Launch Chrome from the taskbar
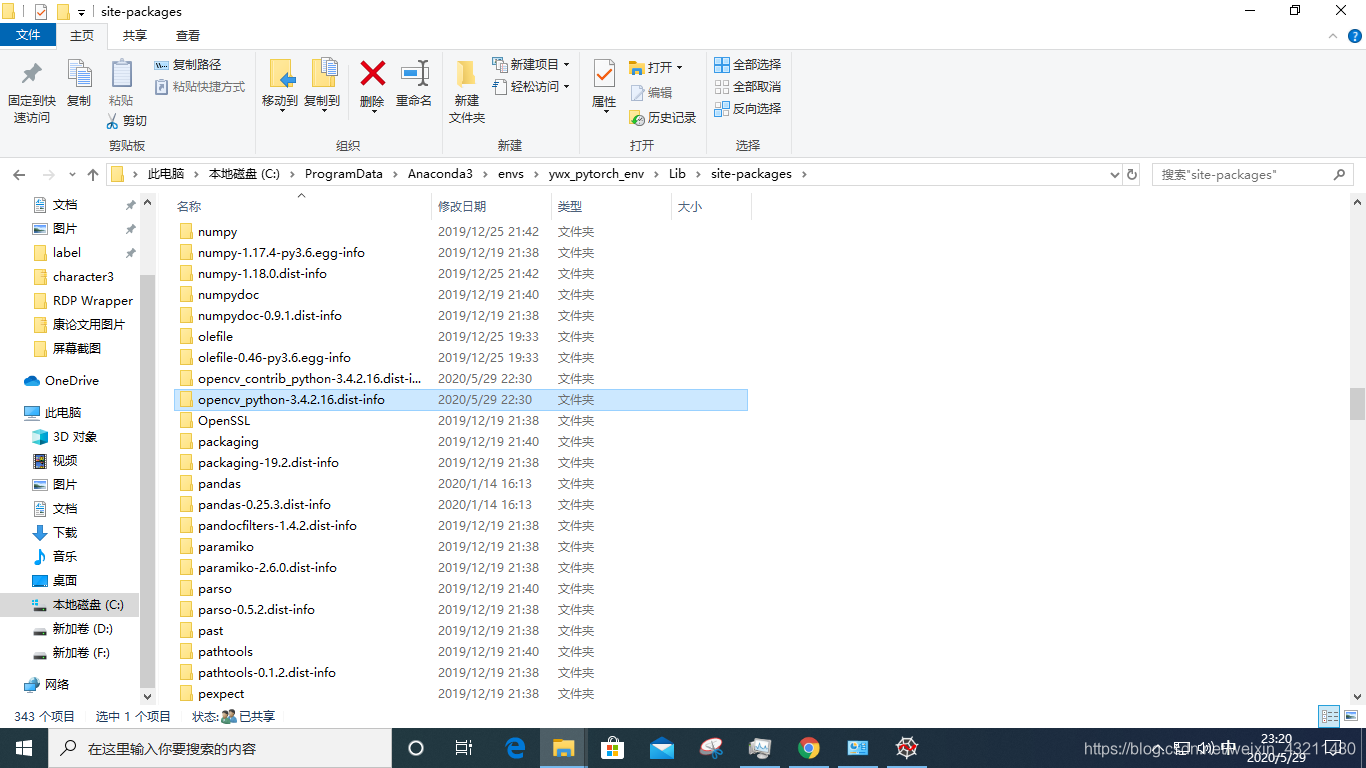1366x768 pixels. tap(809, 747)
